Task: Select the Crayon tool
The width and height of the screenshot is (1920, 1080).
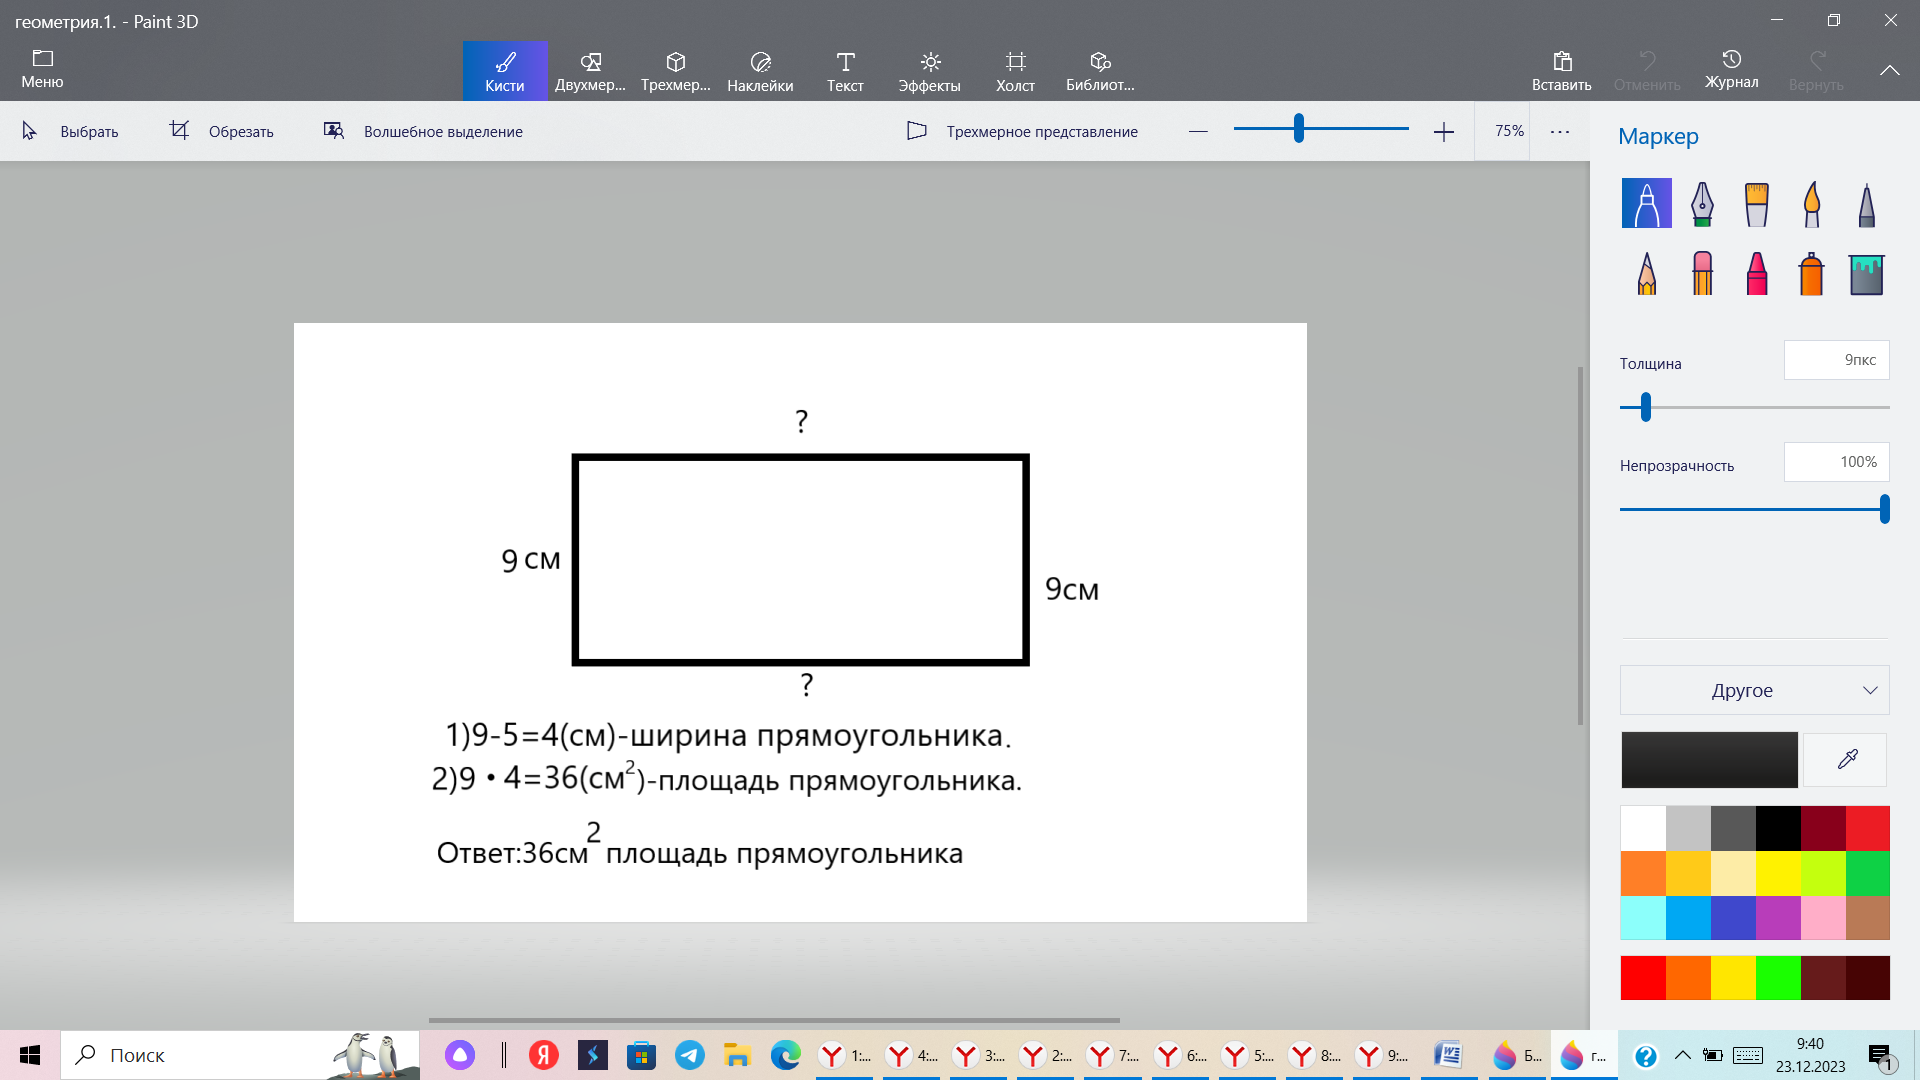Action: click(x=1756, y=273)
